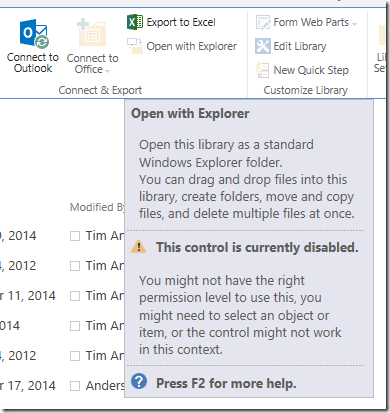Click the Open with Explorer icon
This screenshot has width=390, height=413.
tap(135, 46)
